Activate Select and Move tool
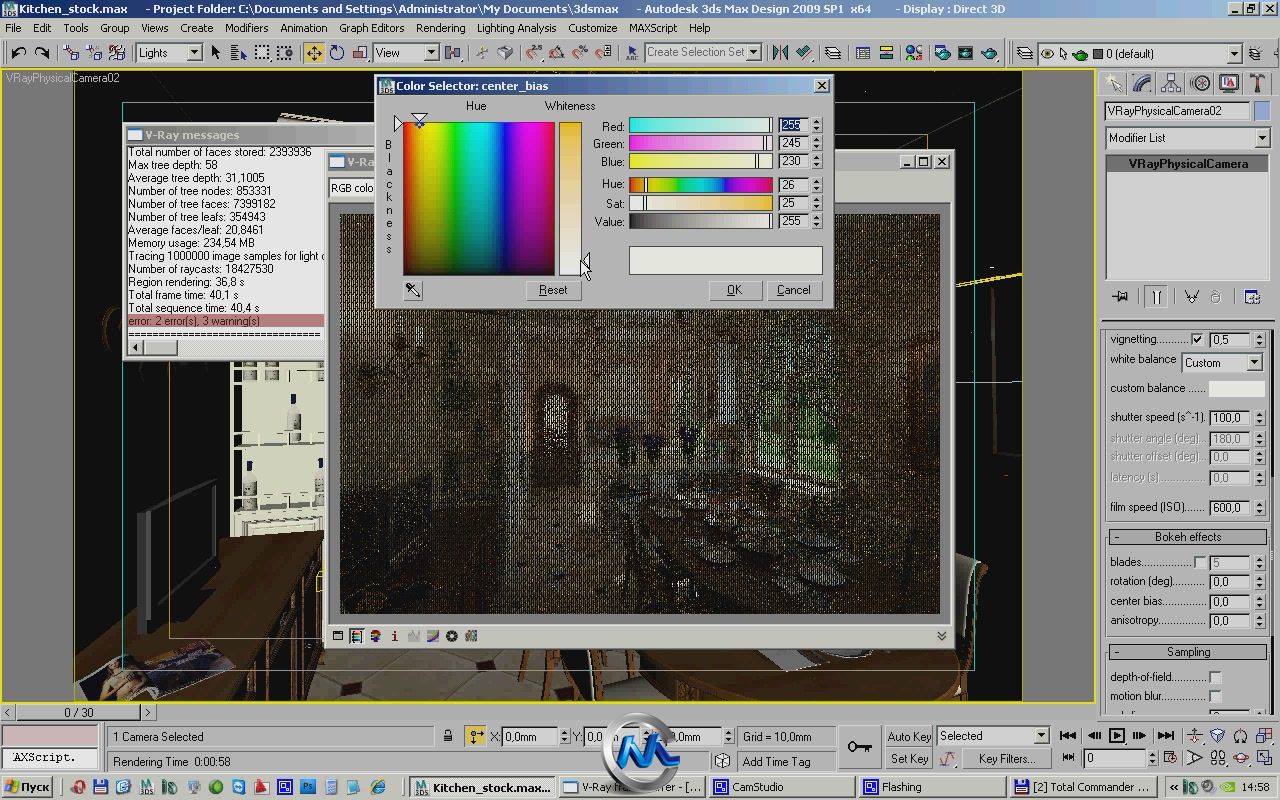 pos(314,53)
